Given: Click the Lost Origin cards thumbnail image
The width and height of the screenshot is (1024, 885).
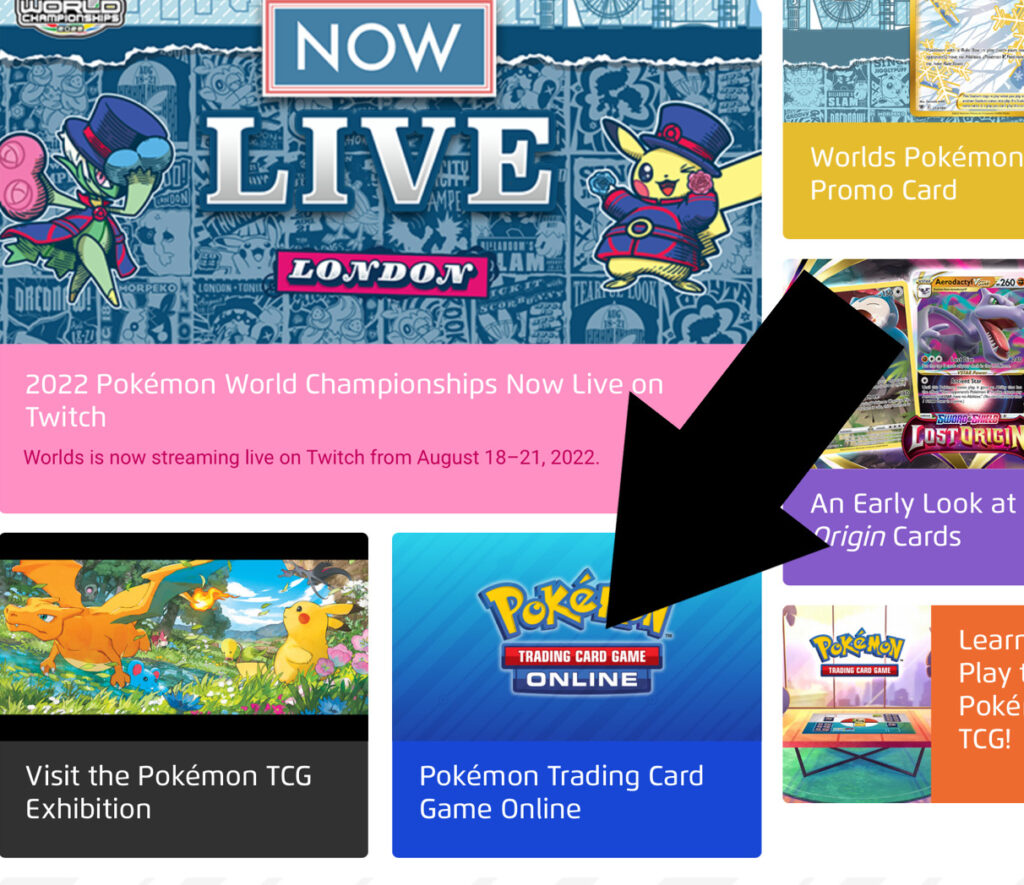Looking at the screenshot, I should [903, 364].
